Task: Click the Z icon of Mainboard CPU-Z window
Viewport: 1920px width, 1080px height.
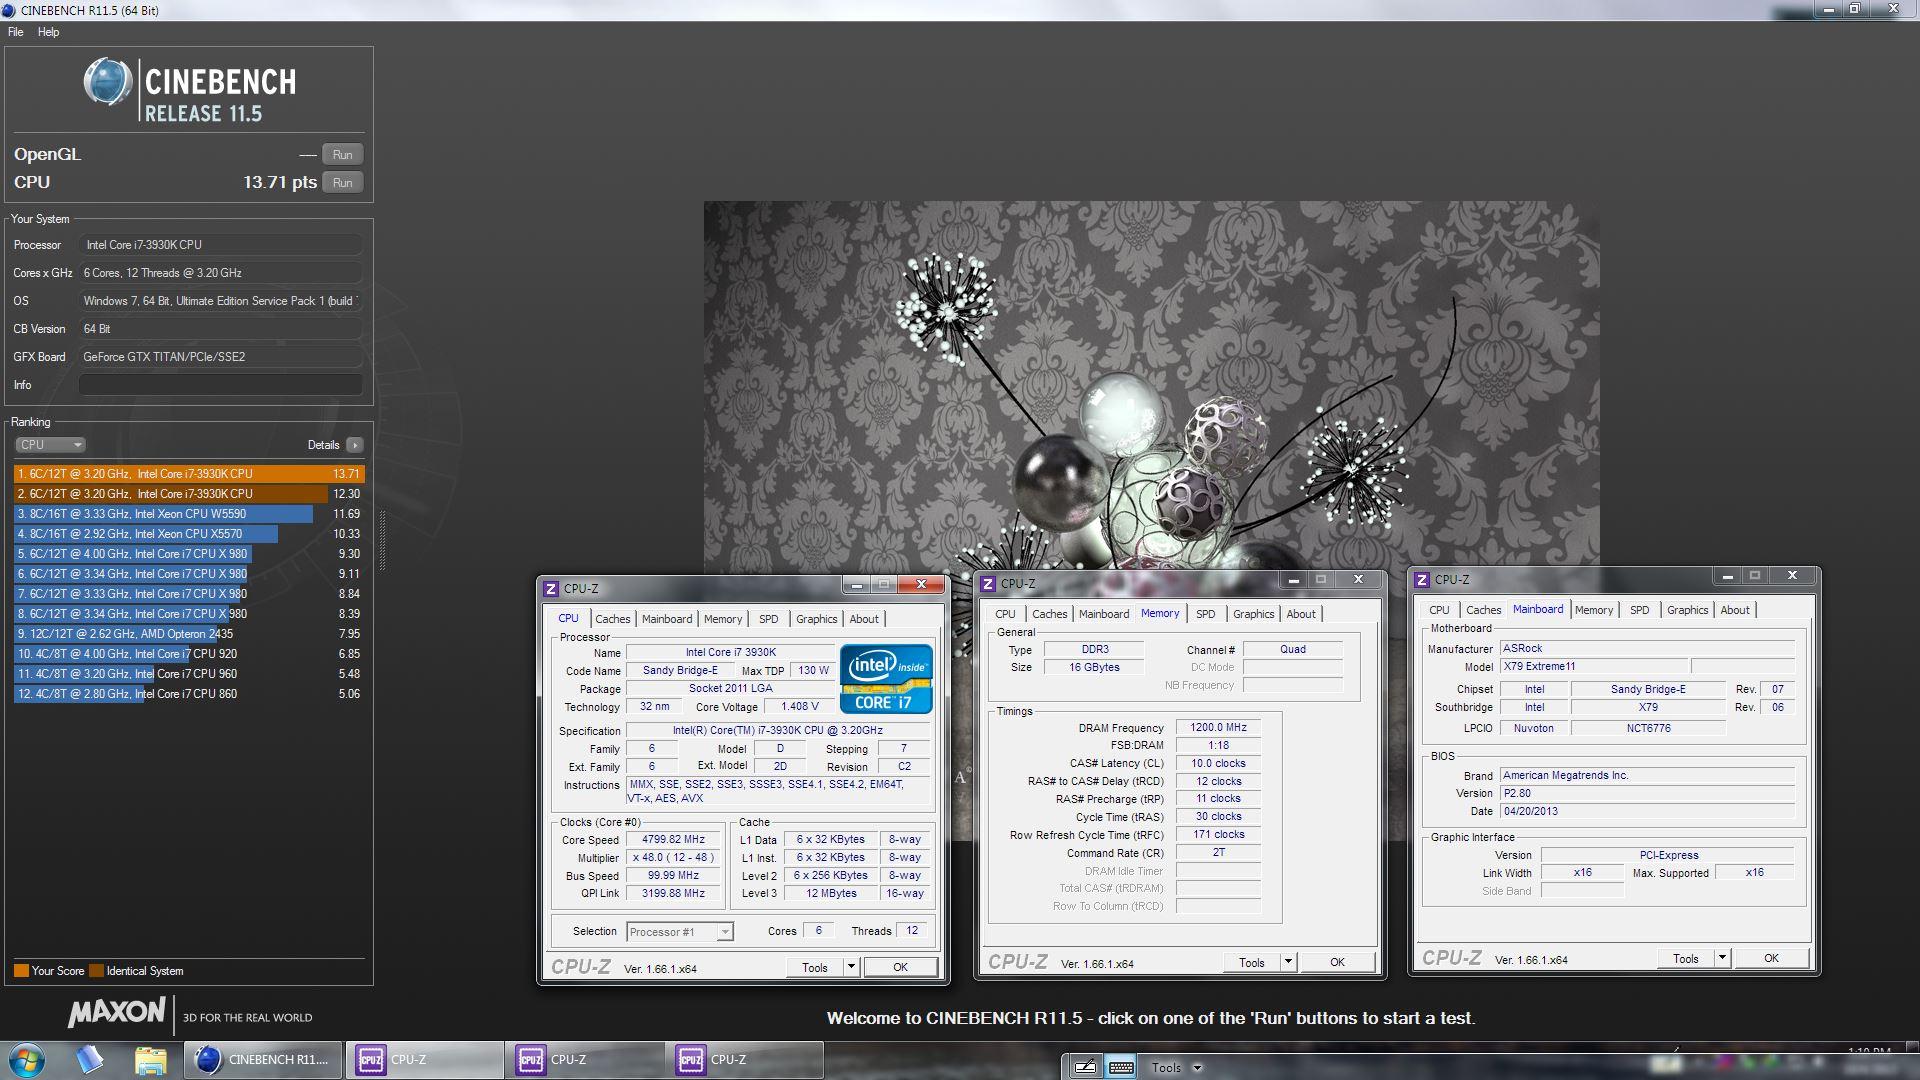Action: [x=1422, y=580]
